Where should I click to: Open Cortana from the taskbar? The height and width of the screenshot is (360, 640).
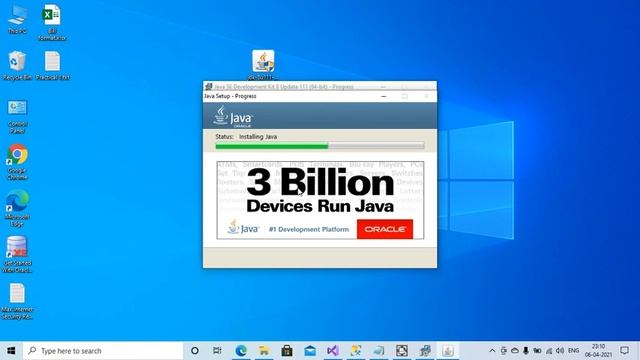coord(195,351)
